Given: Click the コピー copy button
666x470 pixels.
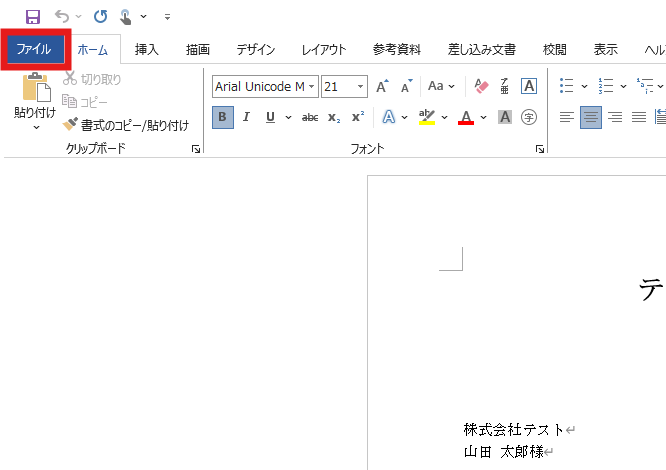Looking at the screenshot, I should pos(85,102).
